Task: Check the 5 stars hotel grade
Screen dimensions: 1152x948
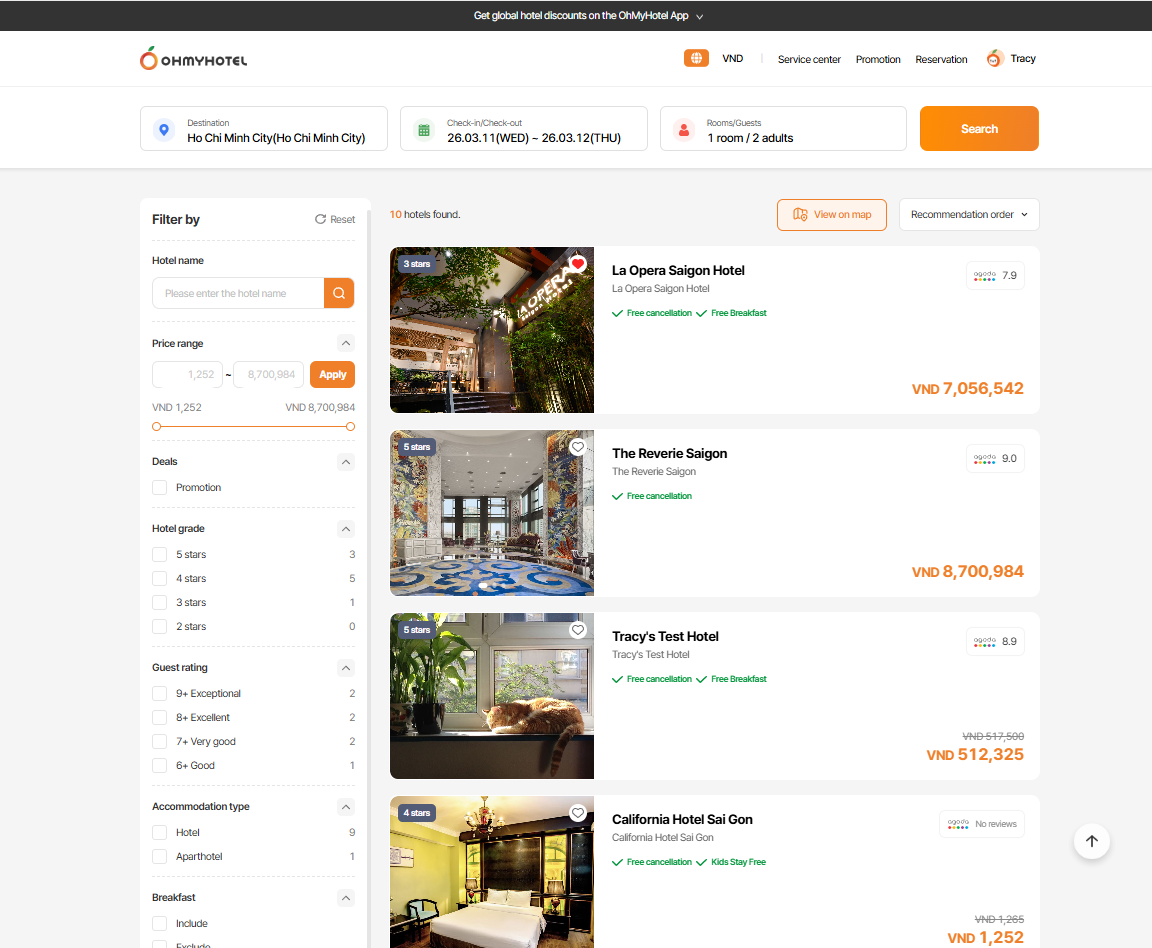Action: (159, 555)
